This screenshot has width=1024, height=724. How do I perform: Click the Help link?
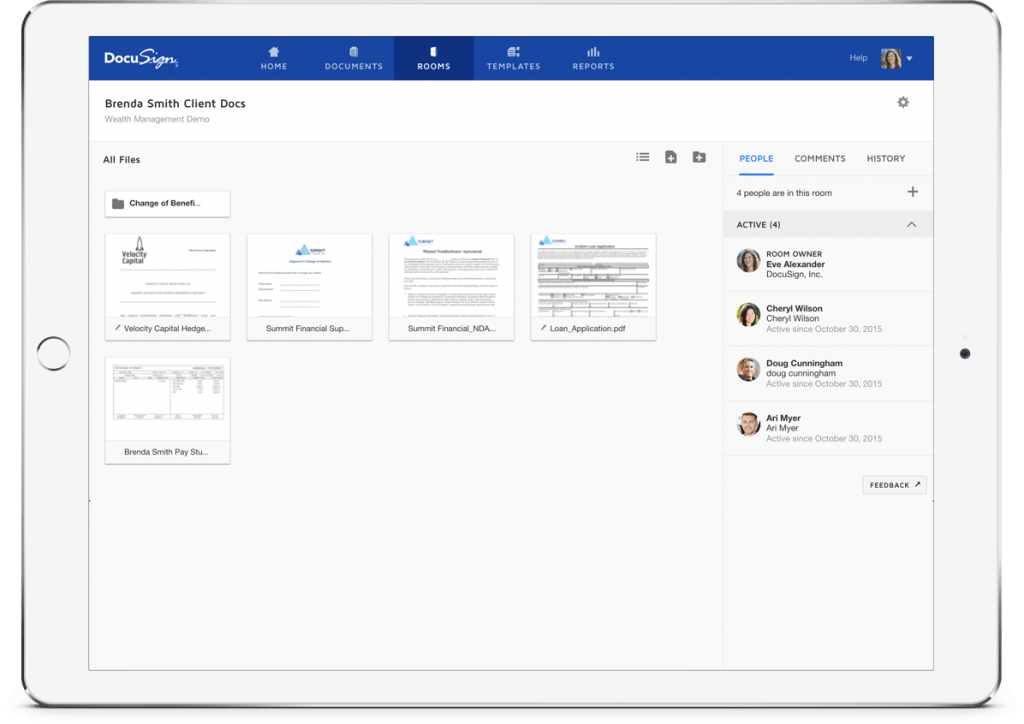click(858, 58)
